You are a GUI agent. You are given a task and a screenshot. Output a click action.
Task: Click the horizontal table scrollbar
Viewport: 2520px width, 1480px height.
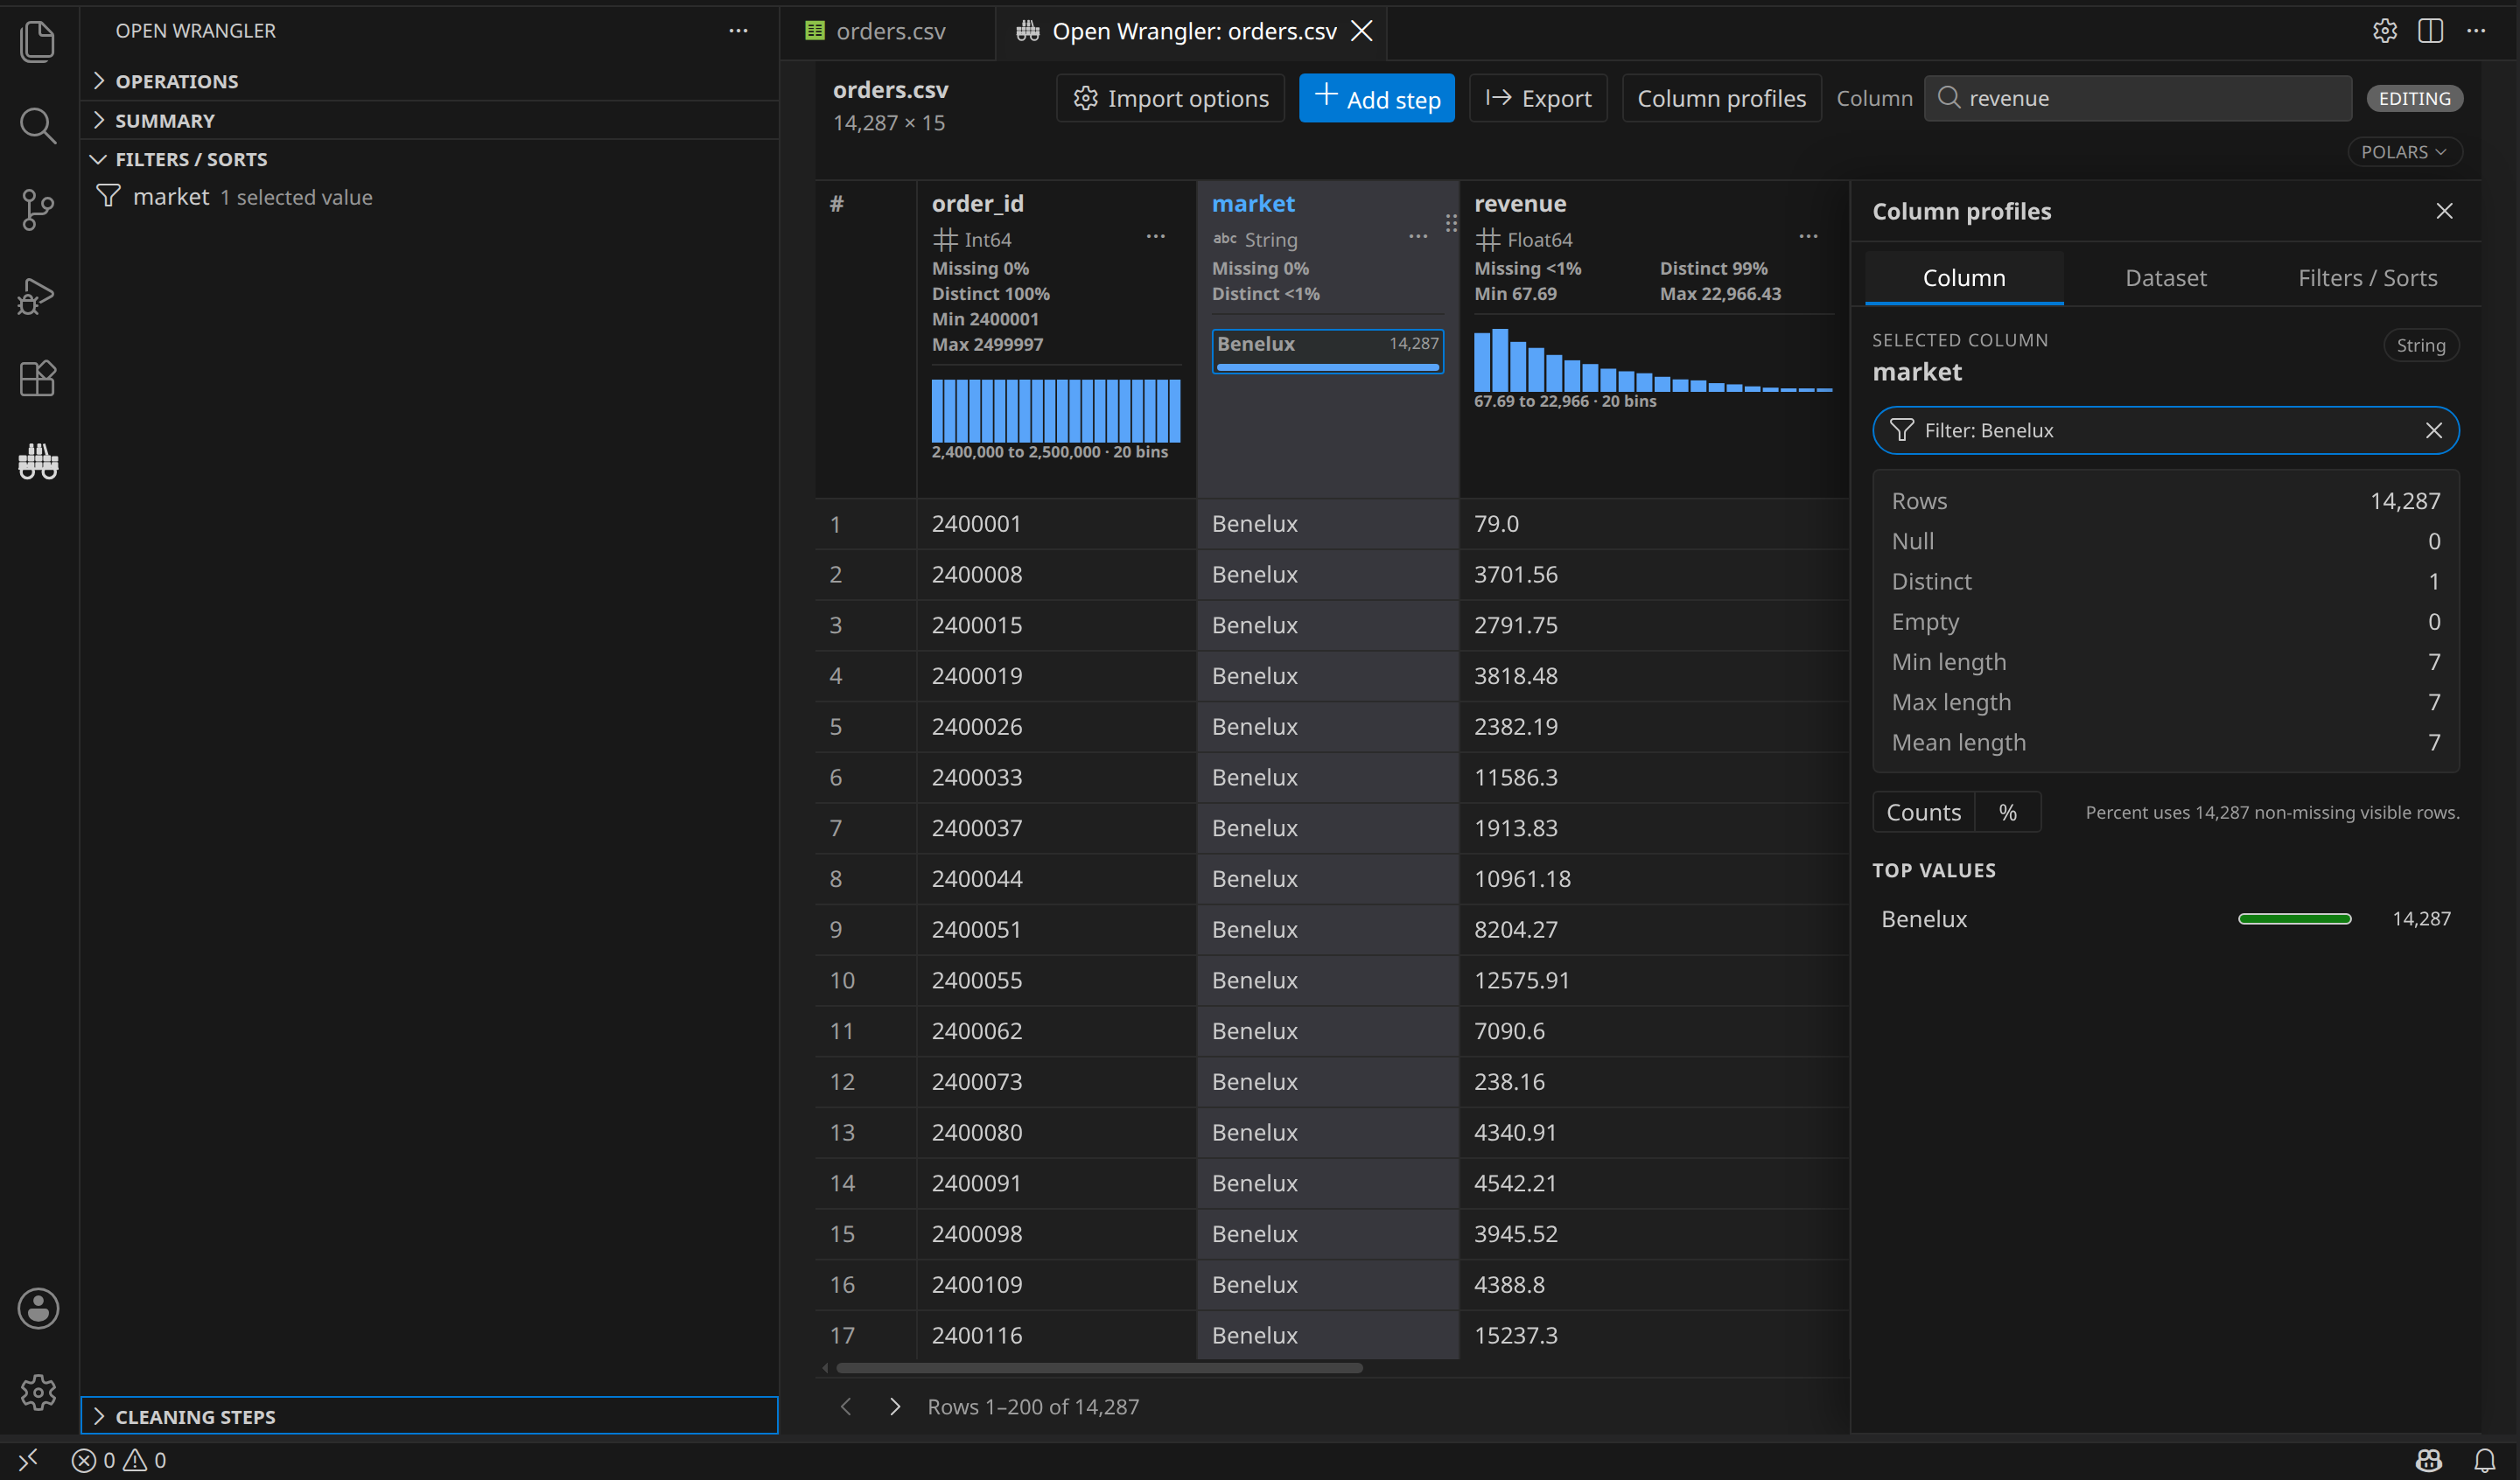[x=1099, y=1367]
